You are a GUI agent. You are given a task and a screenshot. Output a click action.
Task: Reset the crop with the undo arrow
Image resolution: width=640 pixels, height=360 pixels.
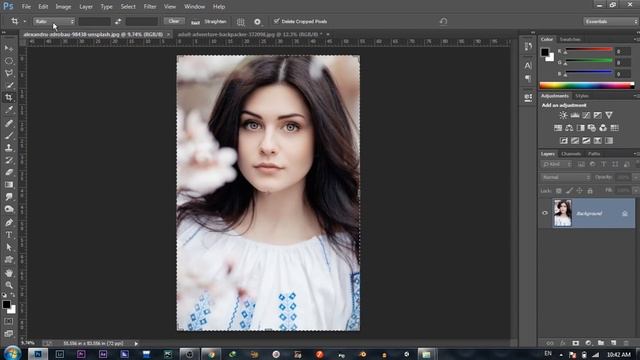444,21
